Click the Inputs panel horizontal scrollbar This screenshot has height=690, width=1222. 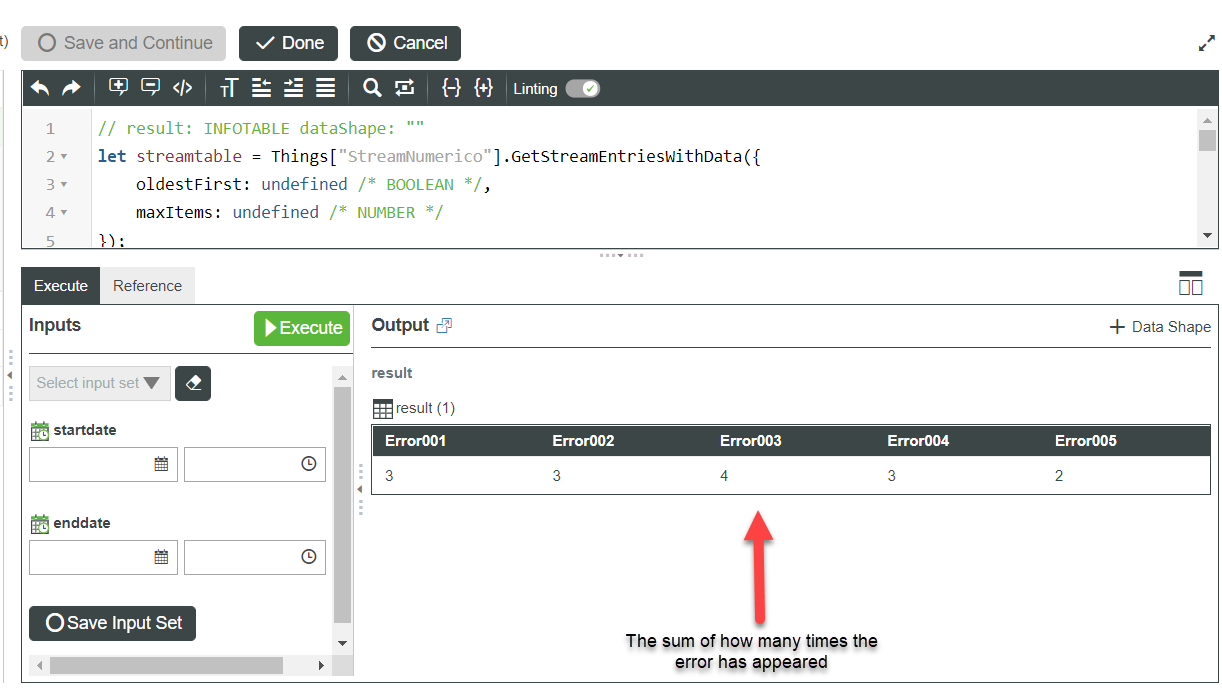(x=166, y=665)
